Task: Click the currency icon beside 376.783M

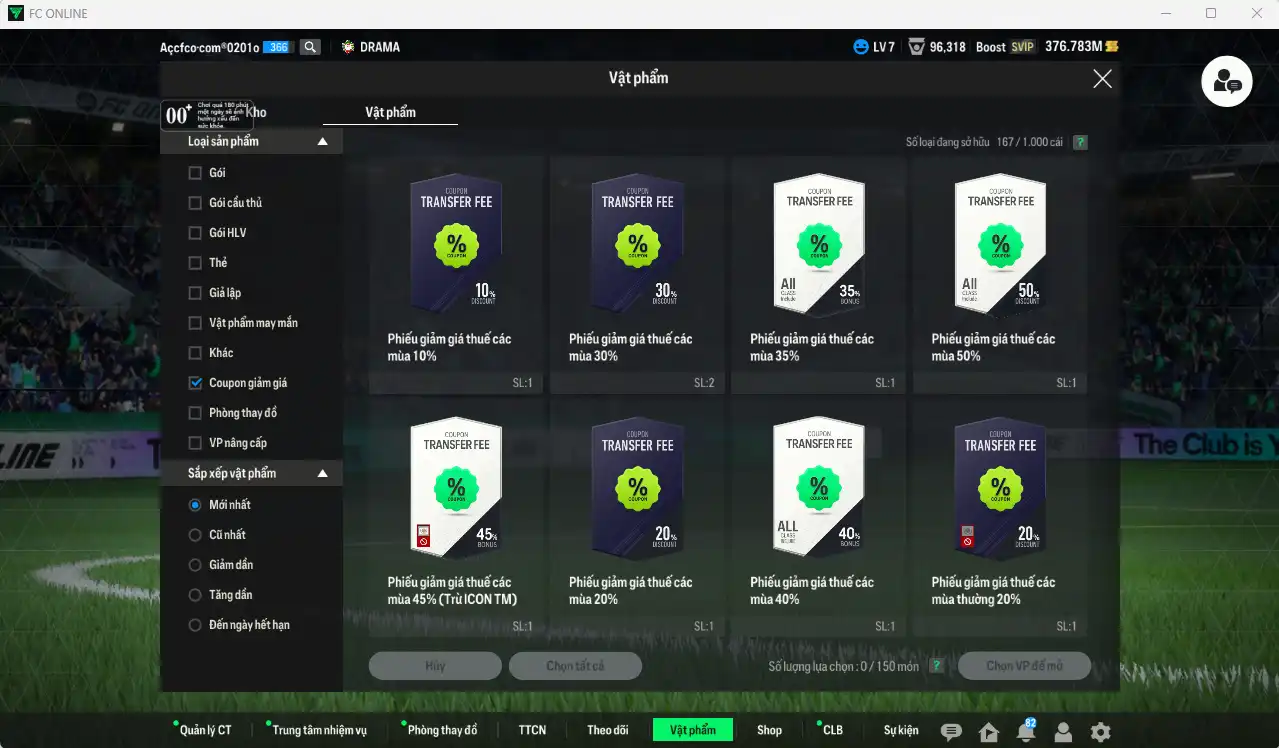Action: [x=1111, y=47]
